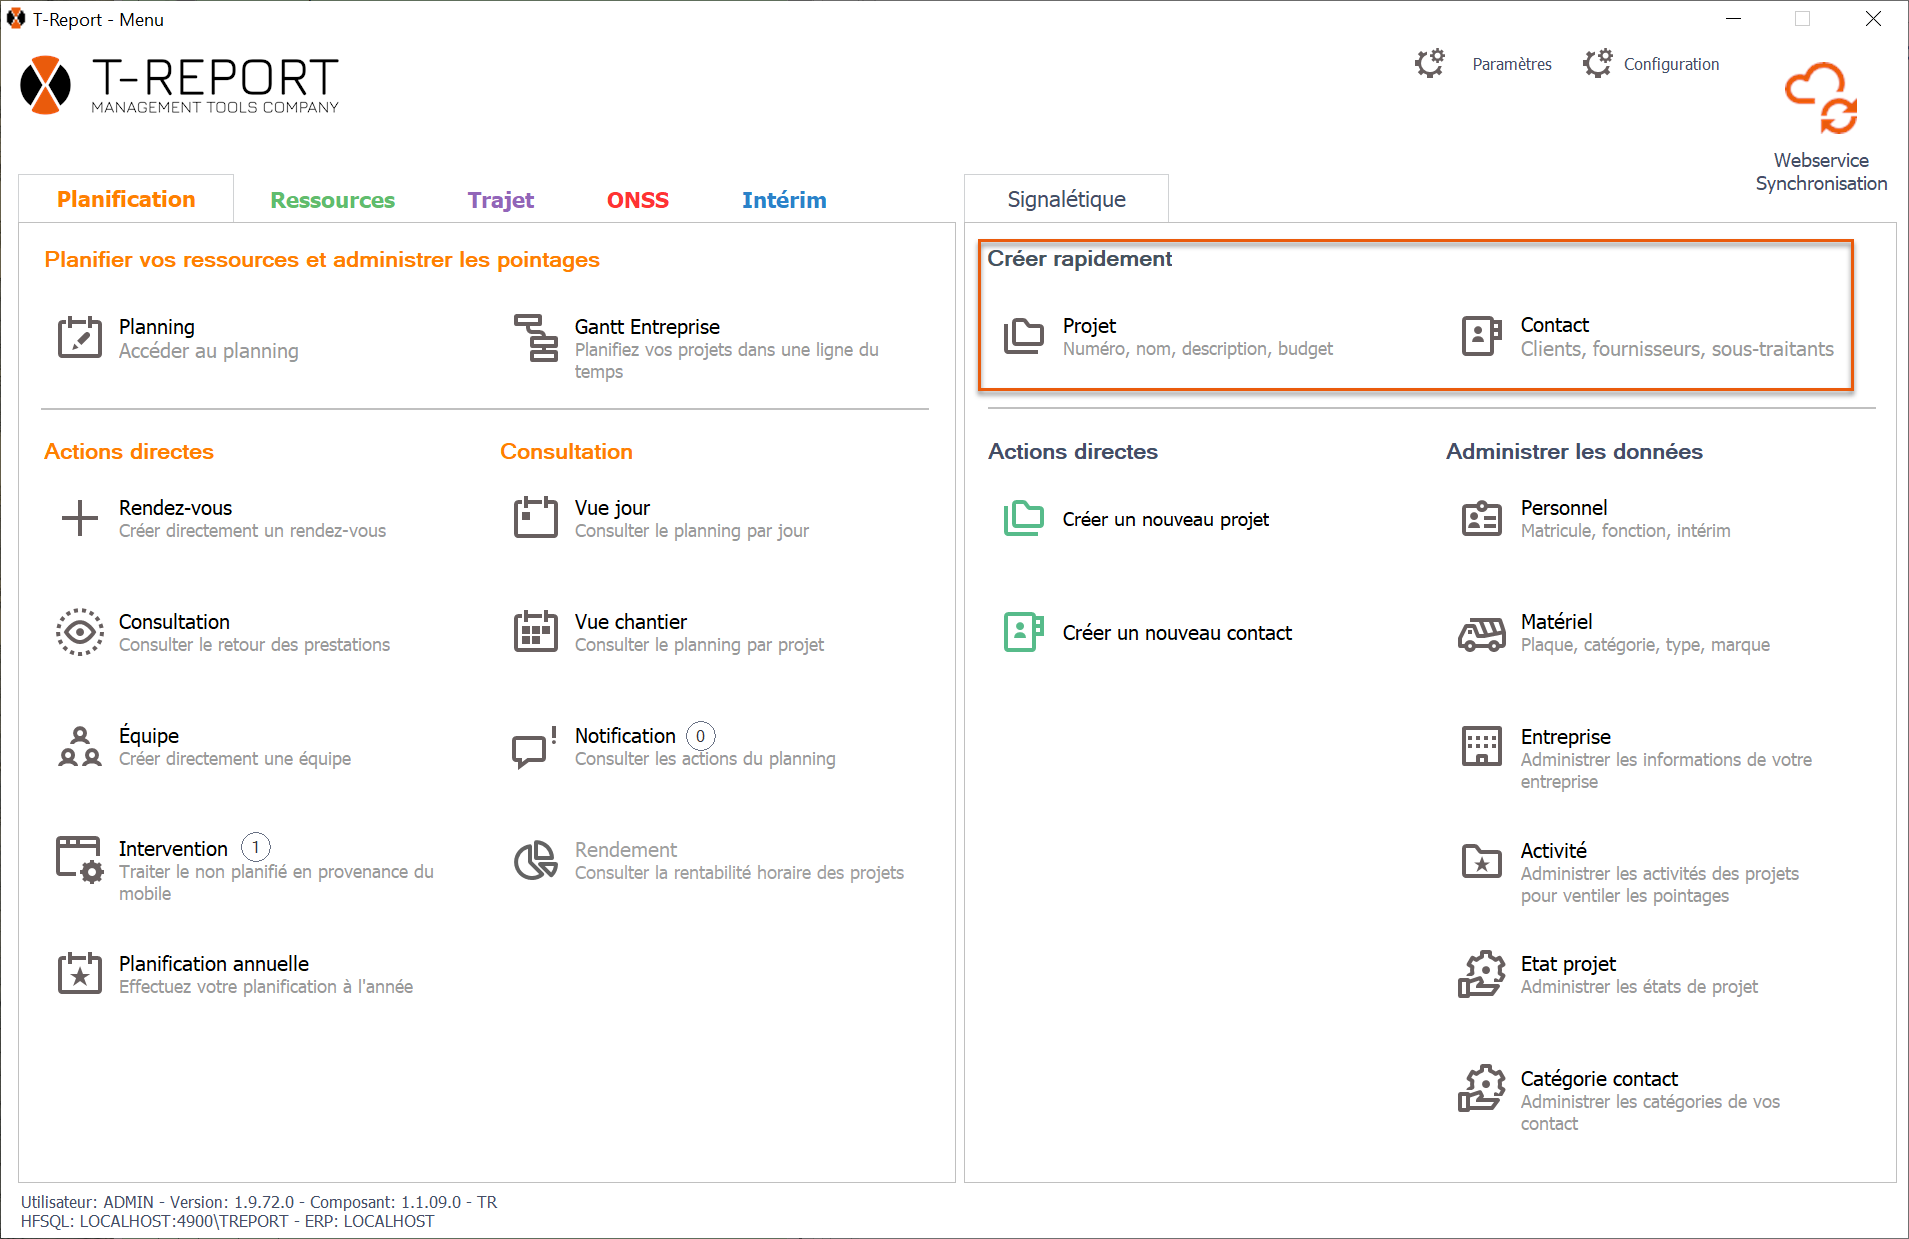Click the Planification annuelle star calendar icon
Screen dimensions: 1909x1239
79,974
